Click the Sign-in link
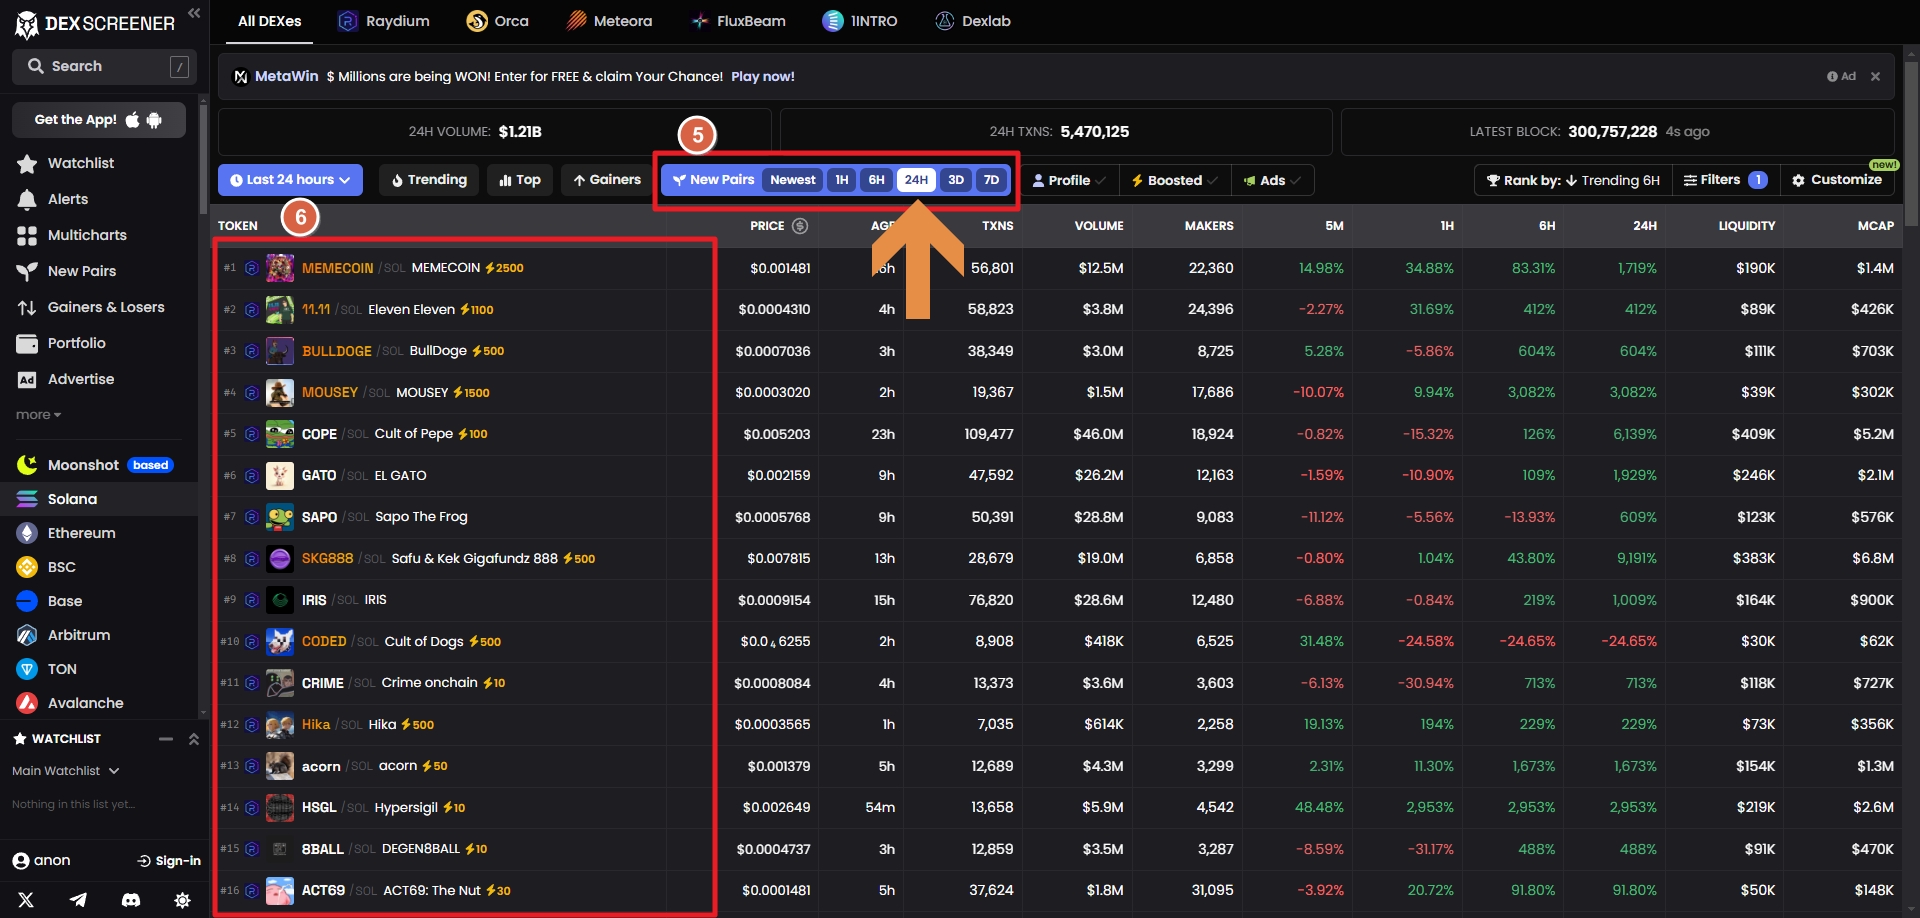Viewport: 1920px width, 918px height. click(x=170, y=861)
